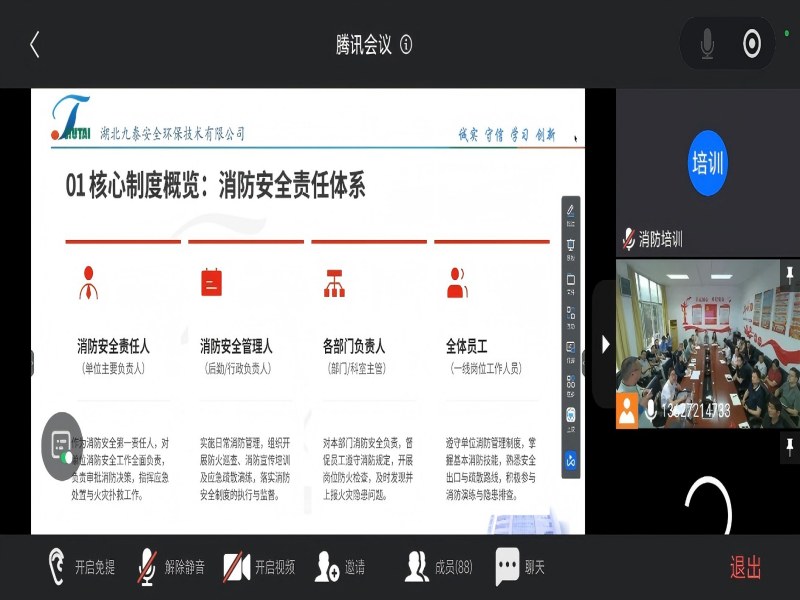
Task: Tap the muted mic icon beside 消防培训
Action: 628,238
